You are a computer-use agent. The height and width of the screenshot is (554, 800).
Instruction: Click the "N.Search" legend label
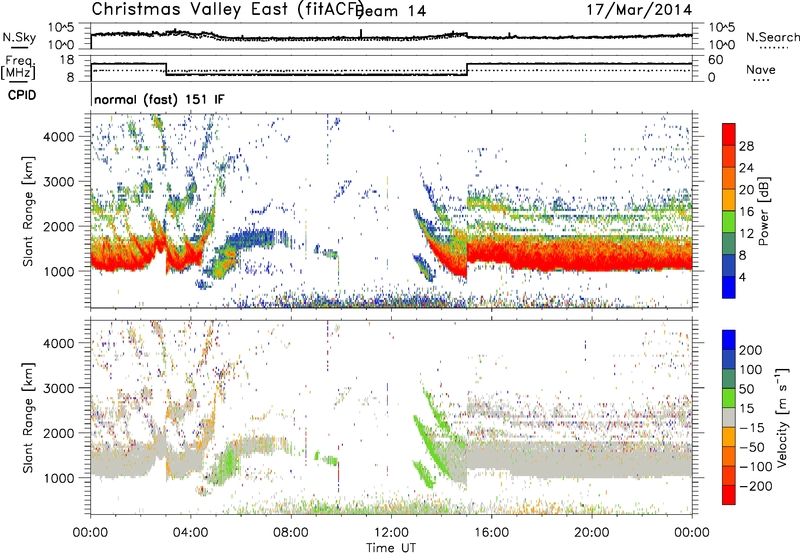point(772,37)
